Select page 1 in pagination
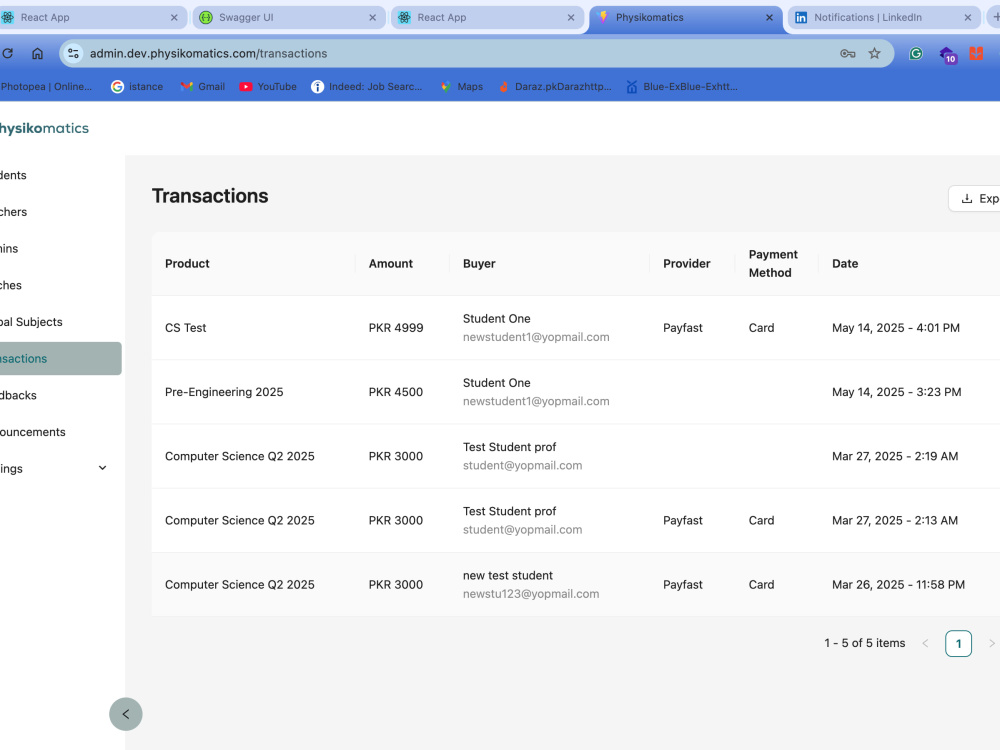Screen dimensions: 1000x750 click(x=959, y=643)
